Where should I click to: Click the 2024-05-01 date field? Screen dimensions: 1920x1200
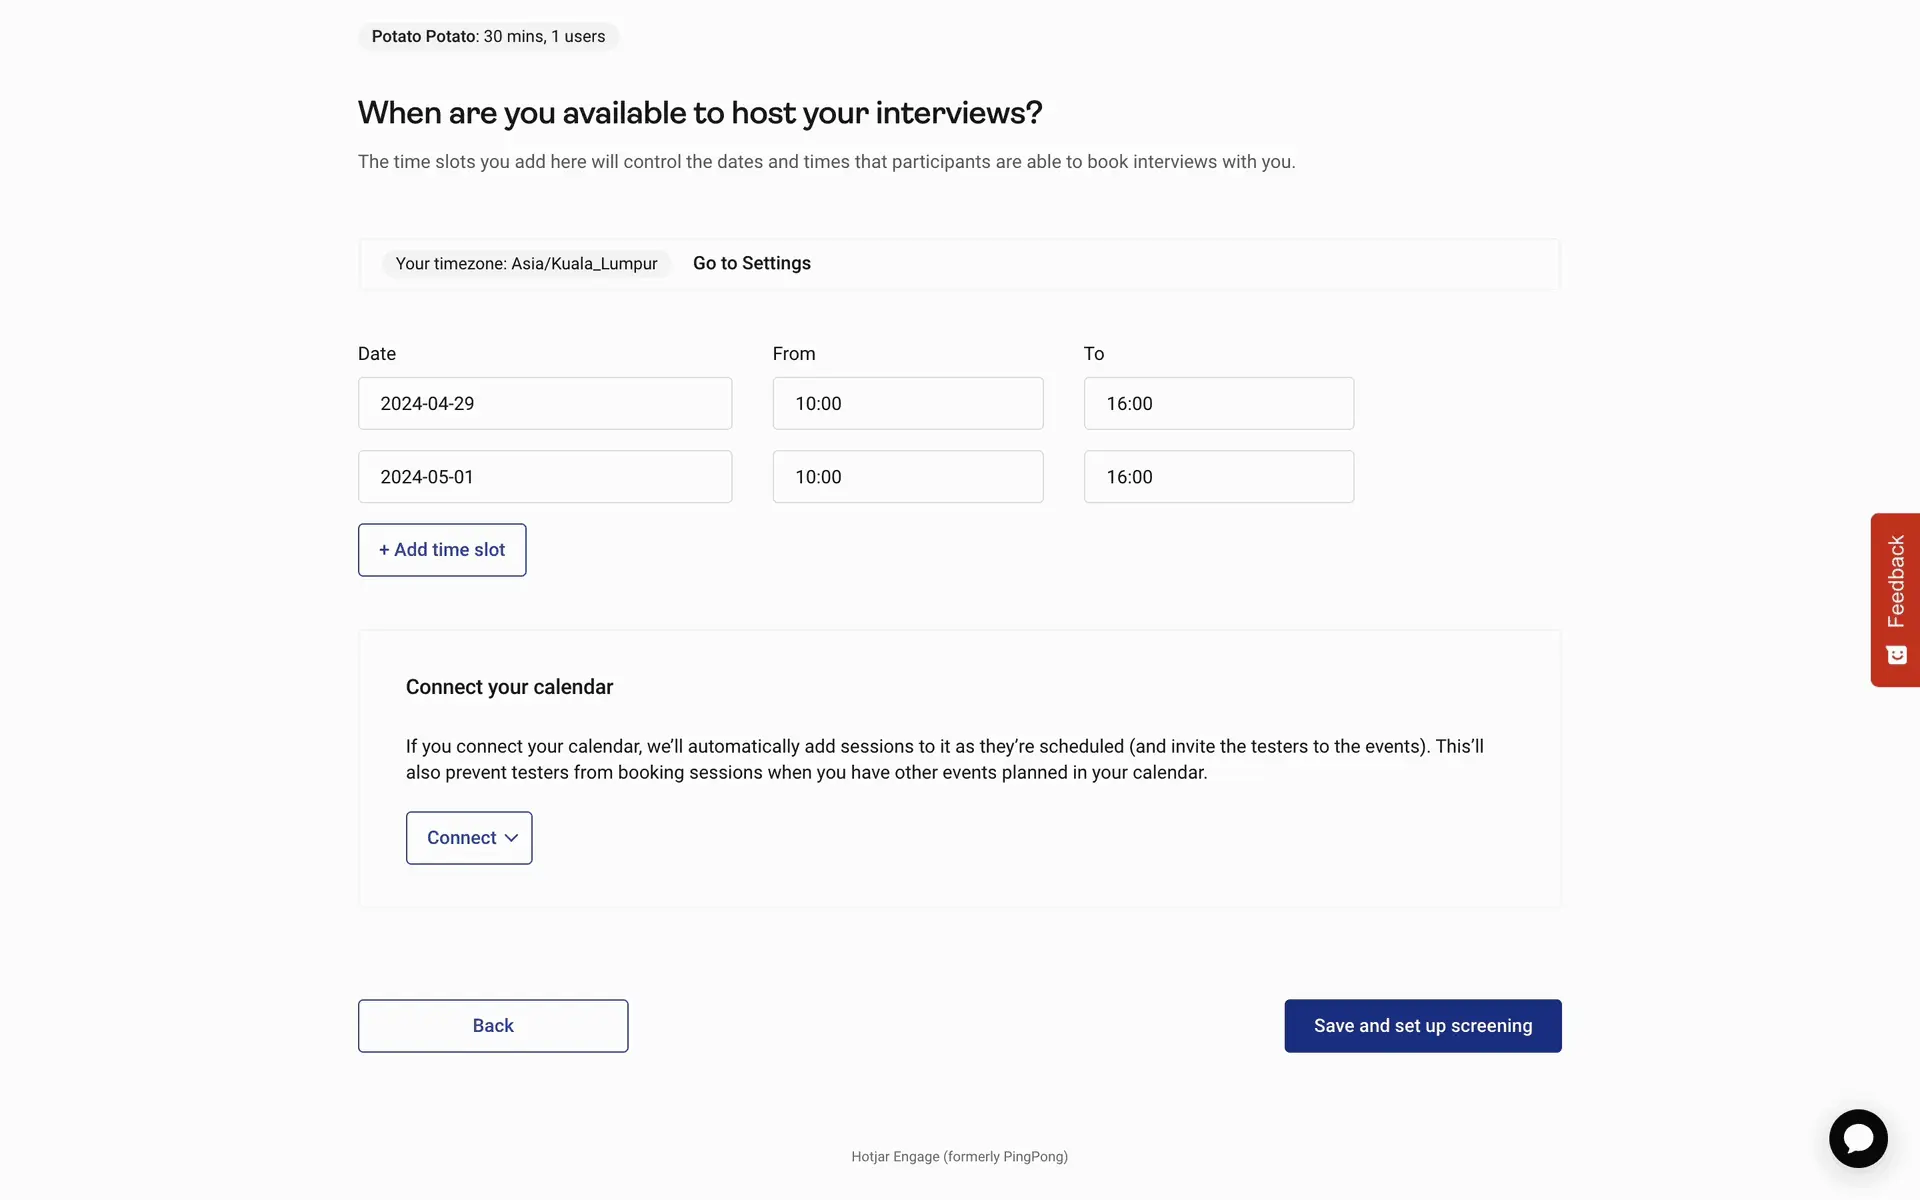[x=545, y=477]
